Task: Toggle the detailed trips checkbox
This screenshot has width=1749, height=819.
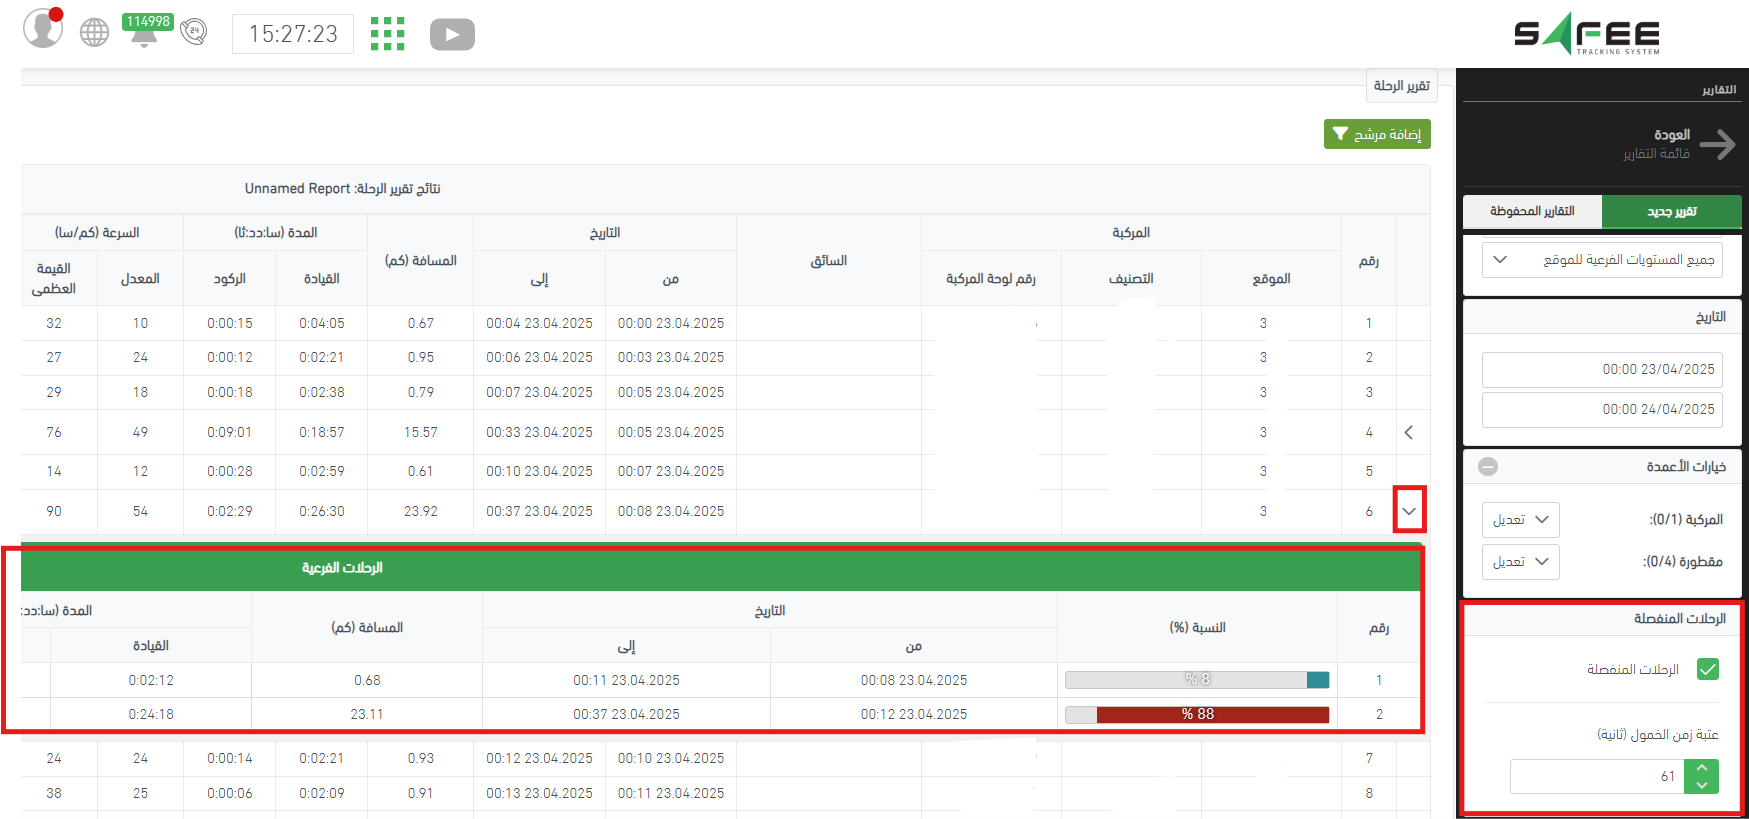Action: coord(1708,669)
